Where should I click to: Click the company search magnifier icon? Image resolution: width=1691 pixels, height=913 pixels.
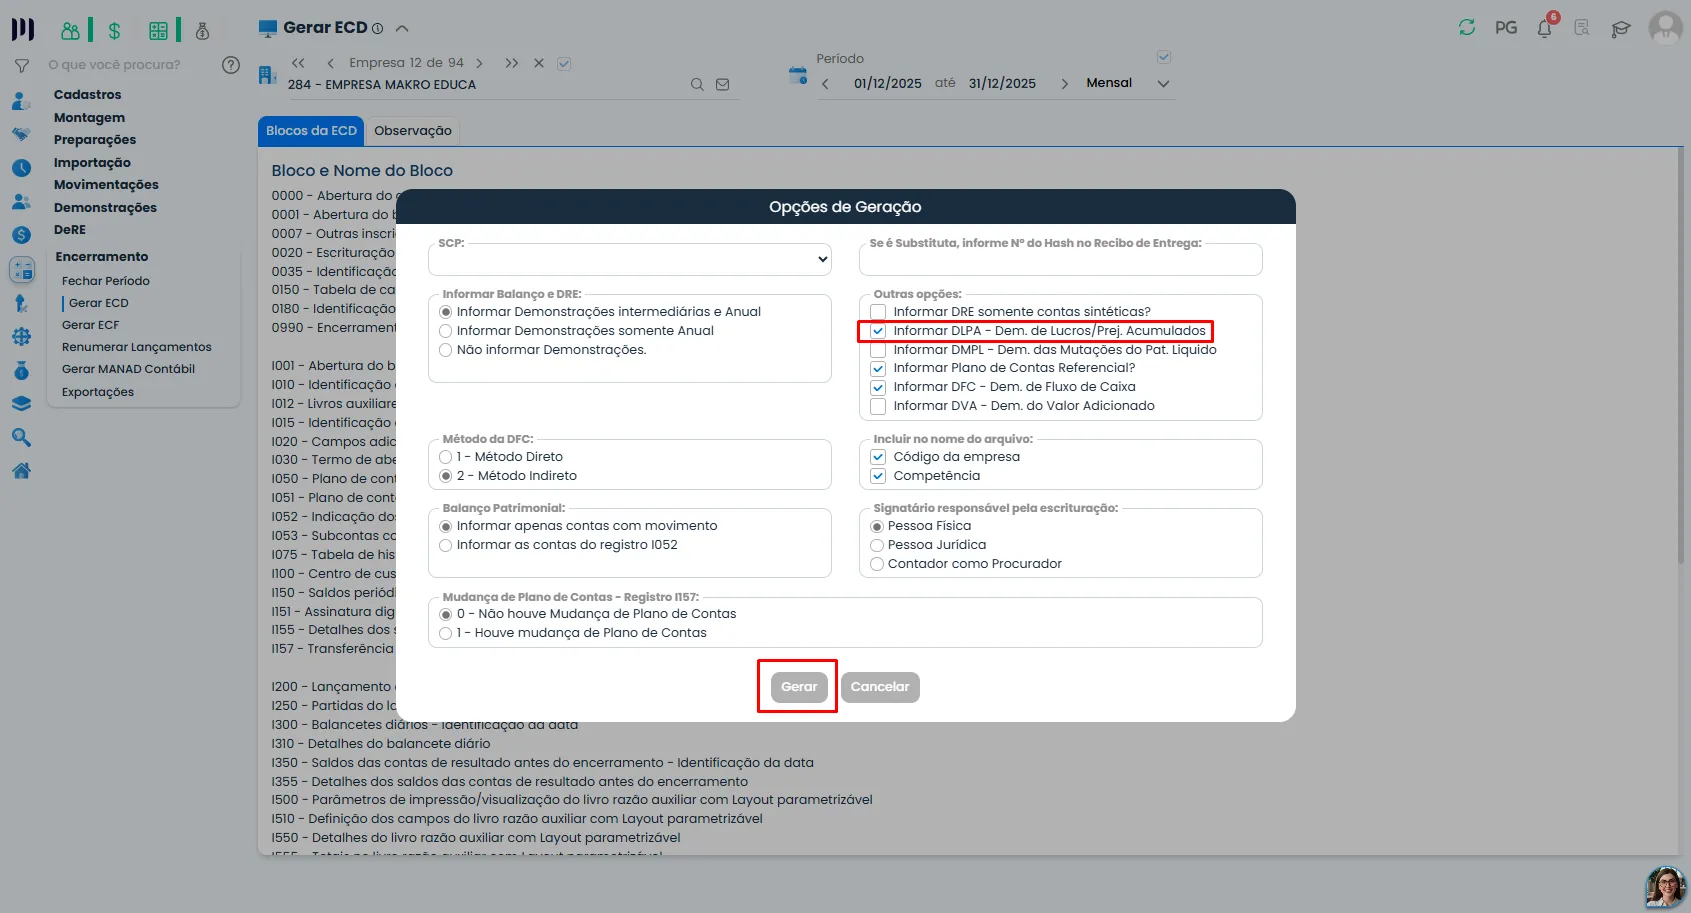[697, 85]
